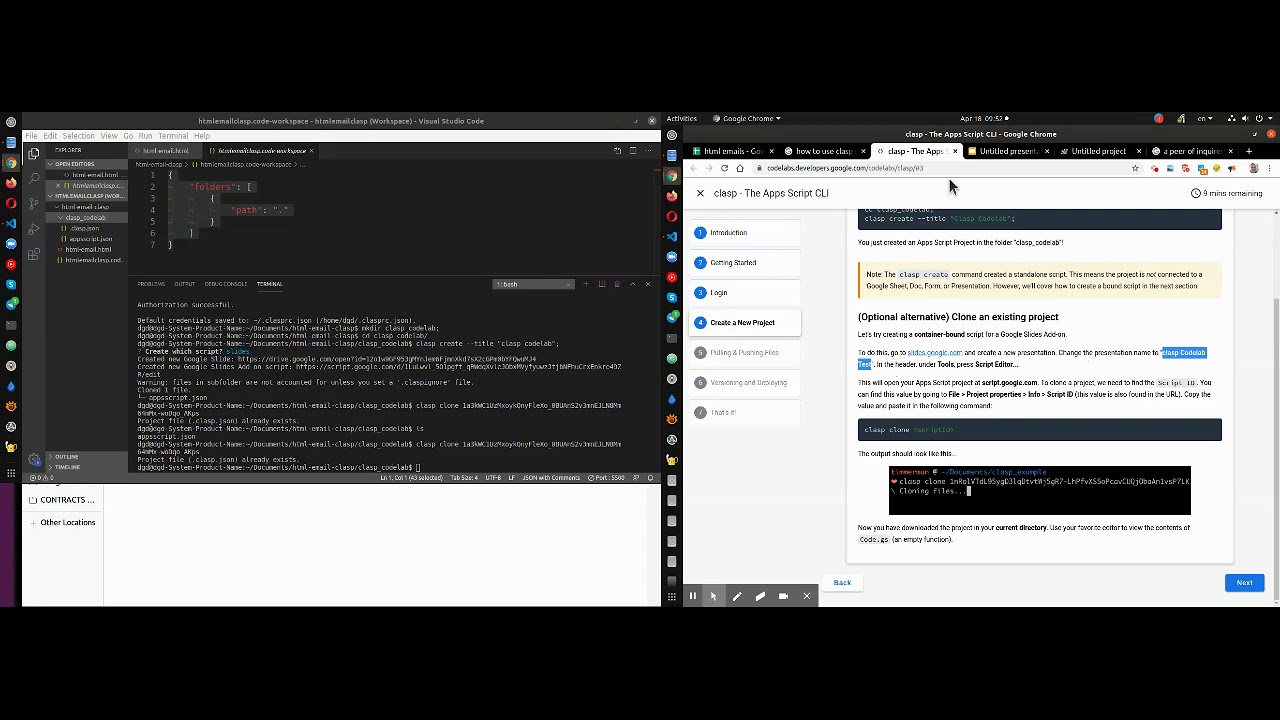Open File menu in VS Code

tap(32, 136)
